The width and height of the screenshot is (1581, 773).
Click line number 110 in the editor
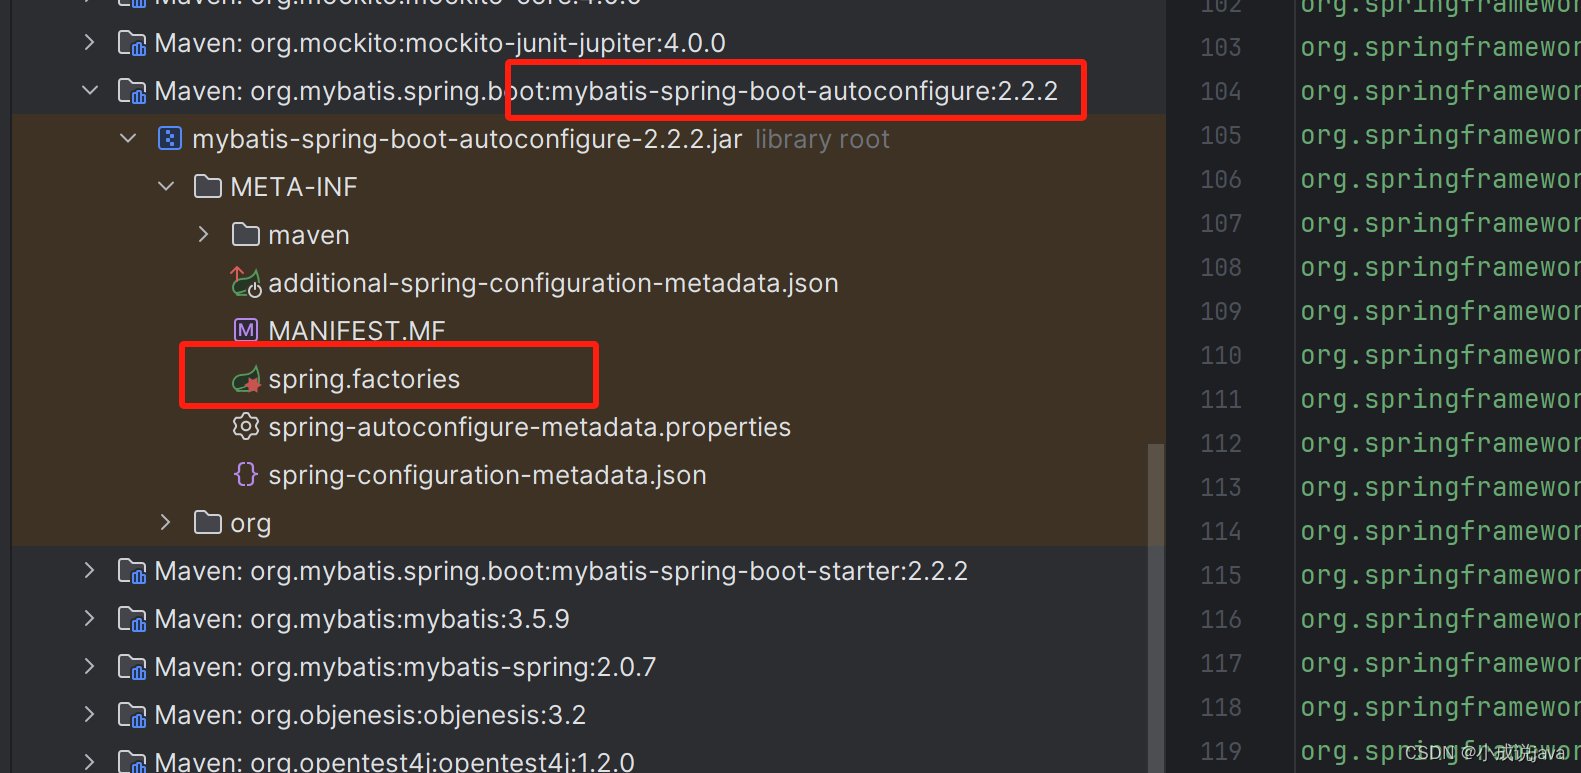[1221, 355]
